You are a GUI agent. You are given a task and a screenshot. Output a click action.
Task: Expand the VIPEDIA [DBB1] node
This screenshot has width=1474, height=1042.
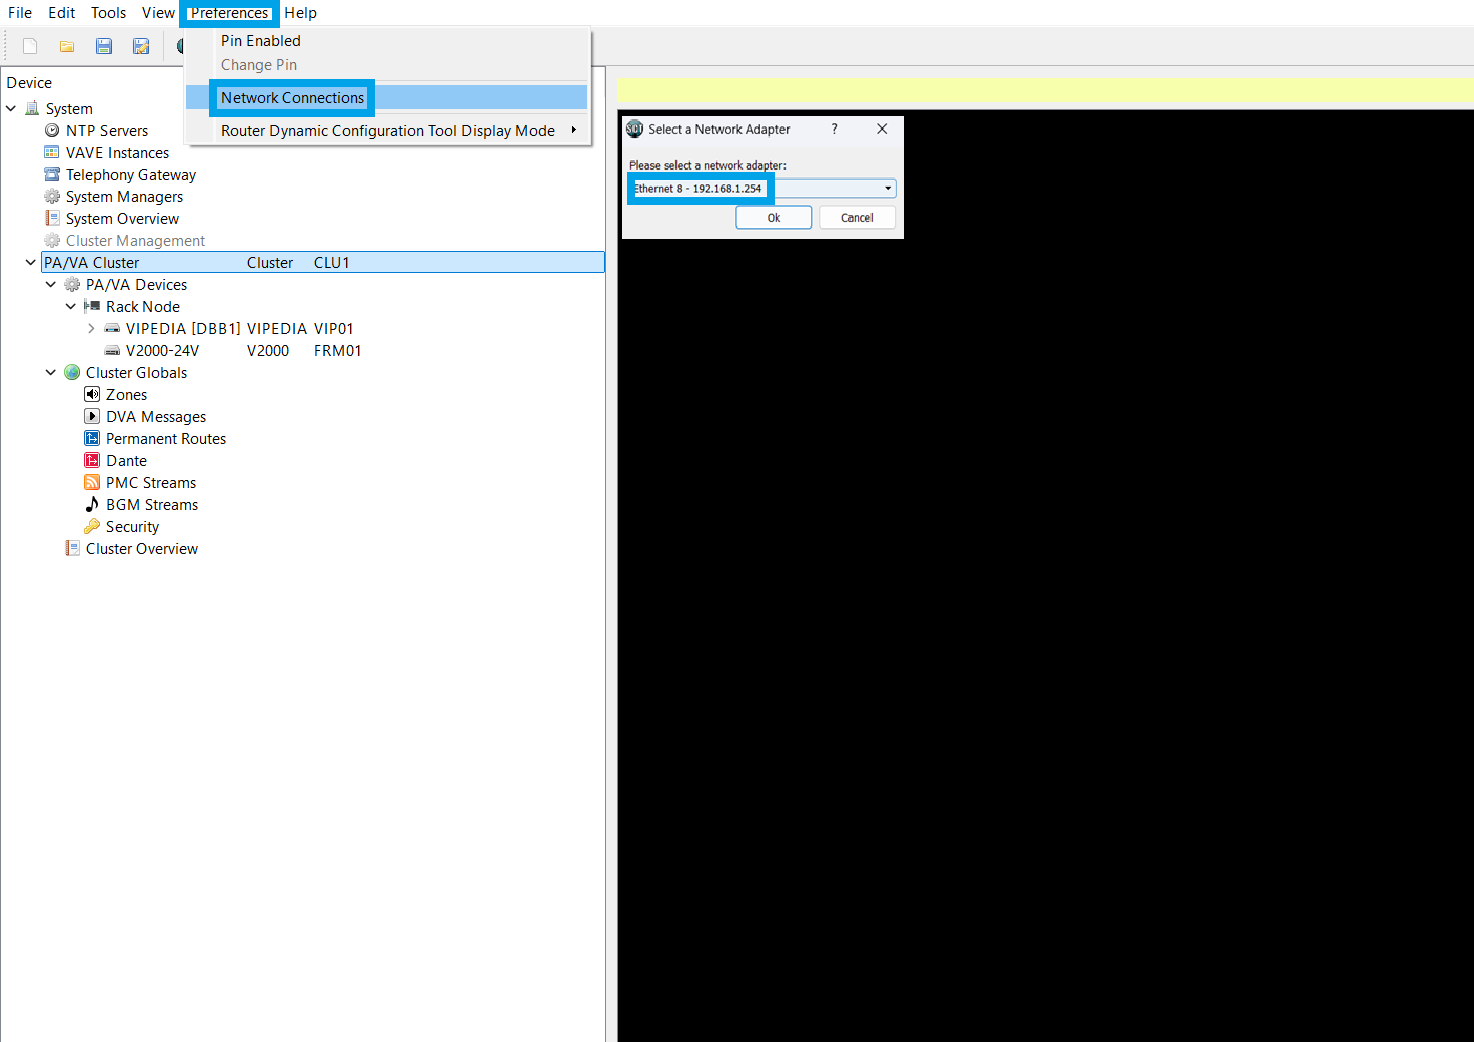[91, 328]
